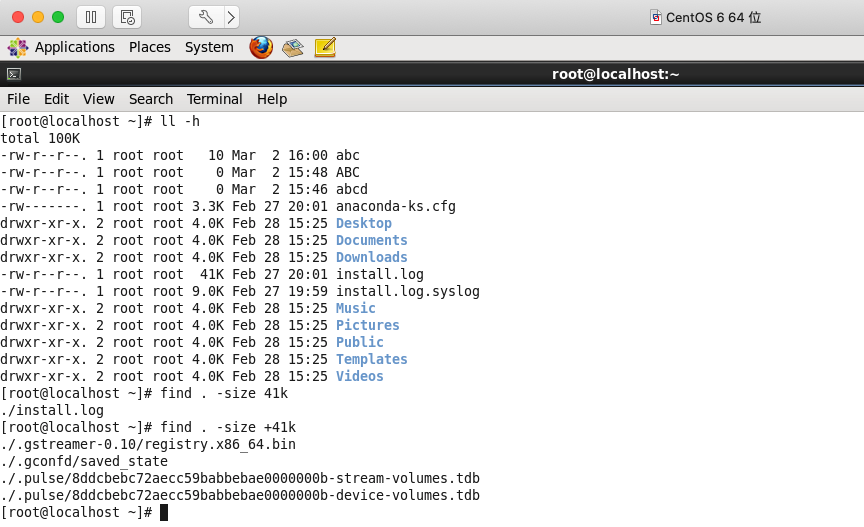The width and height of the screenshot is (864, 527).
Task: Open the Terminal menu
Action: coord(214,99)
